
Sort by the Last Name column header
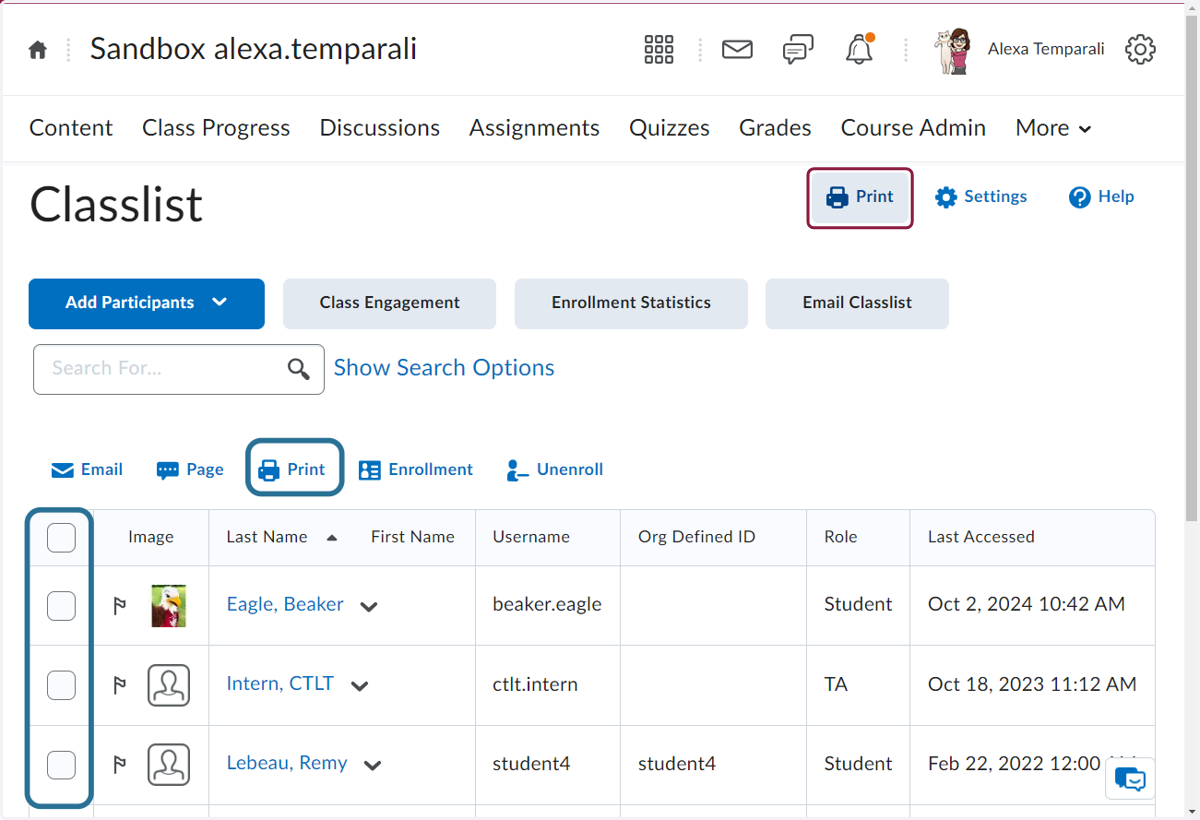pyautogui.click(x=267, y=537)
